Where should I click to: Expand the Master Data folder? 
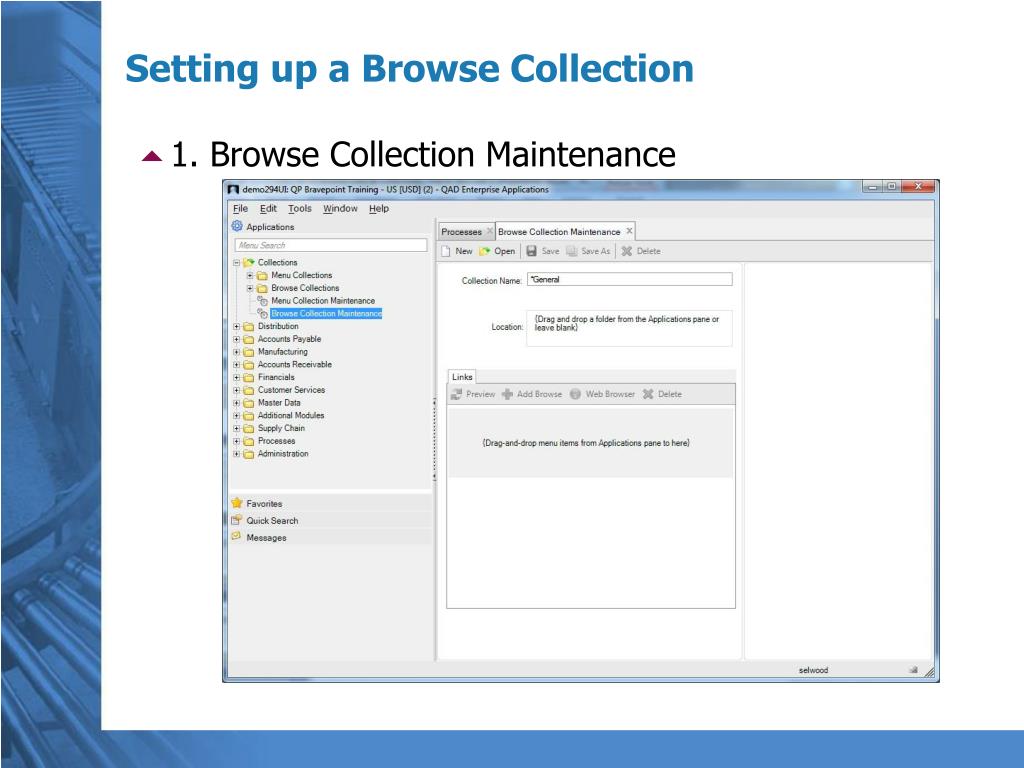236,403
